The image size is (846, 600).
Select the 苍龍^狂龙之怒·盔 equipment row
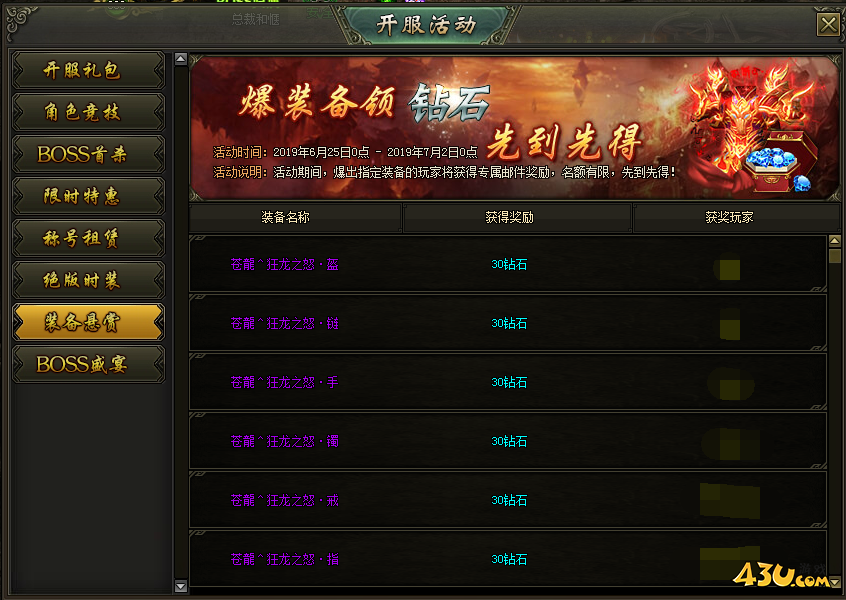point(508,264)
